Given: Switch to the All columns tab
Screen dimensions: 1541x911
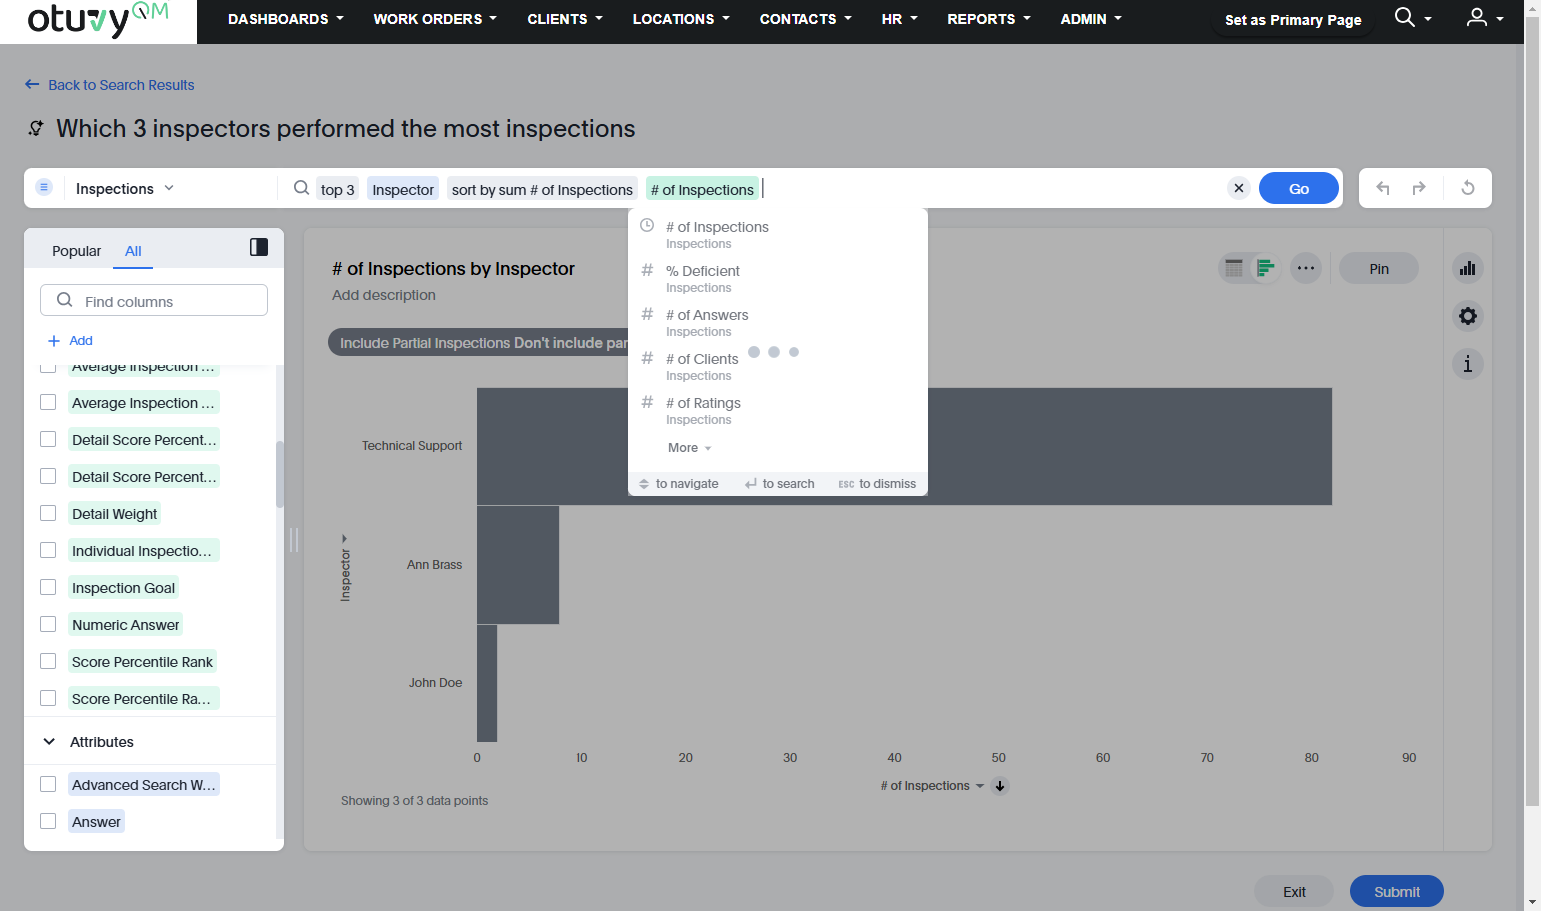Looking at the screenshot, I should 133,251.
